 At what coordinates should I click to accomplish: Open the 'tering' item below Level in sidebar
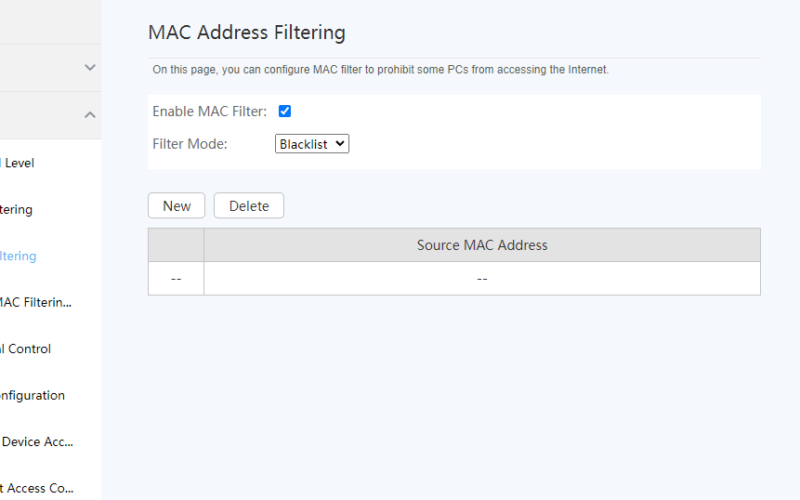pyautogui.click(x=16, y=210)
